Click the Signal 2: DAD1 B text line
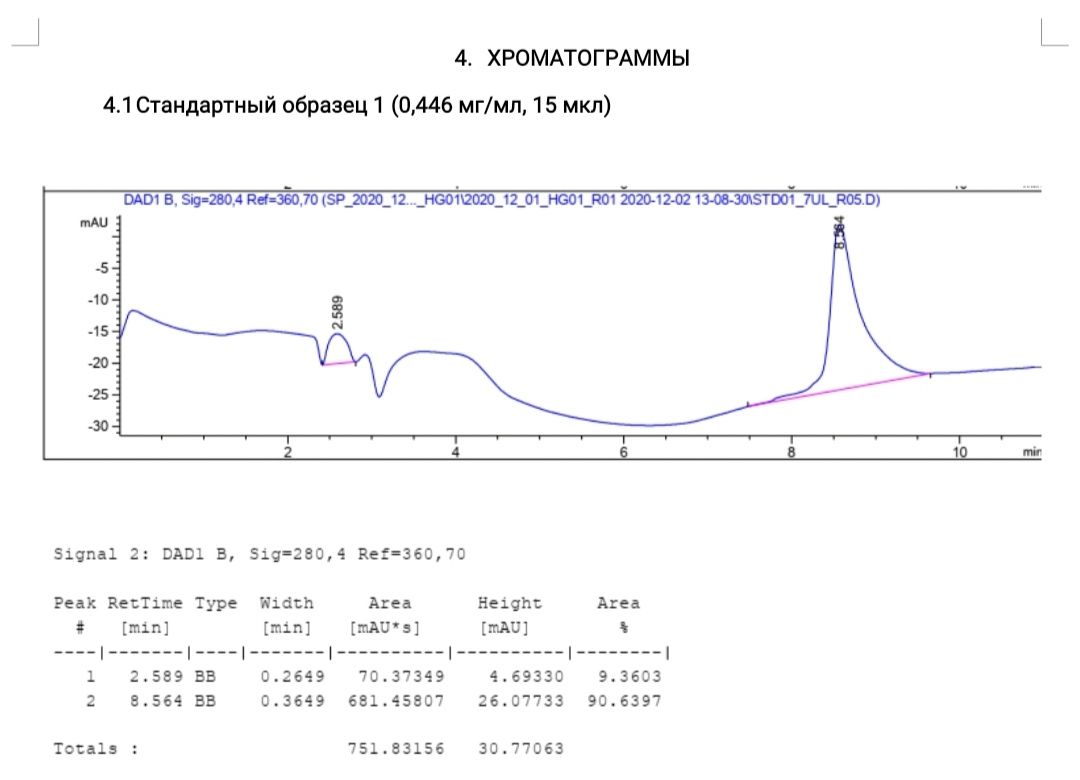 point(259,553)
